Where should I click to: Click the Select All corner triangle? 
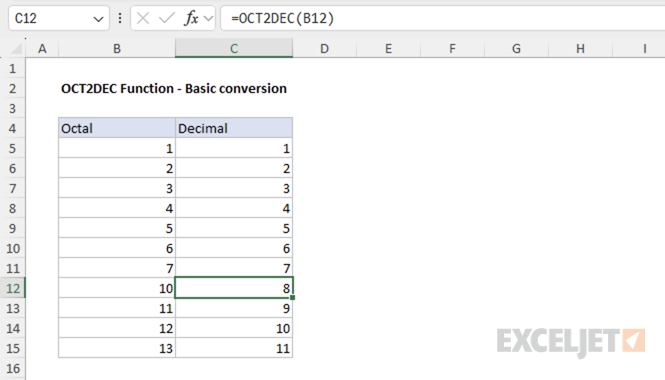point(16,49)
